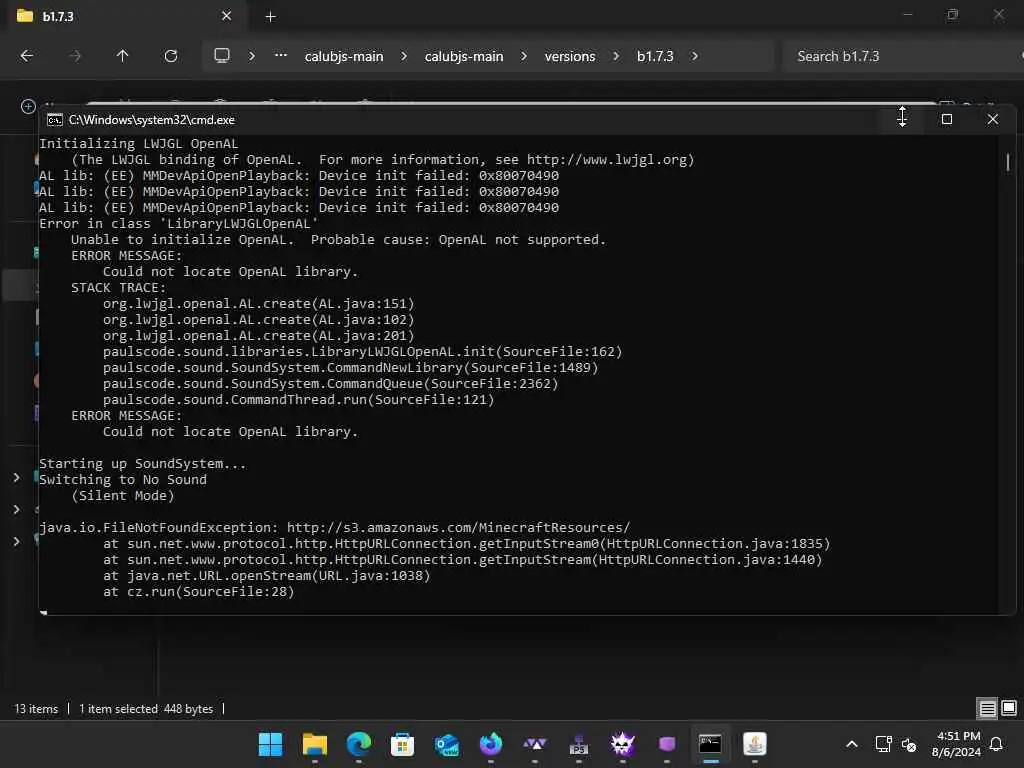
Task: Switch Explorer to large thumbnails view
Action: 1009,709
